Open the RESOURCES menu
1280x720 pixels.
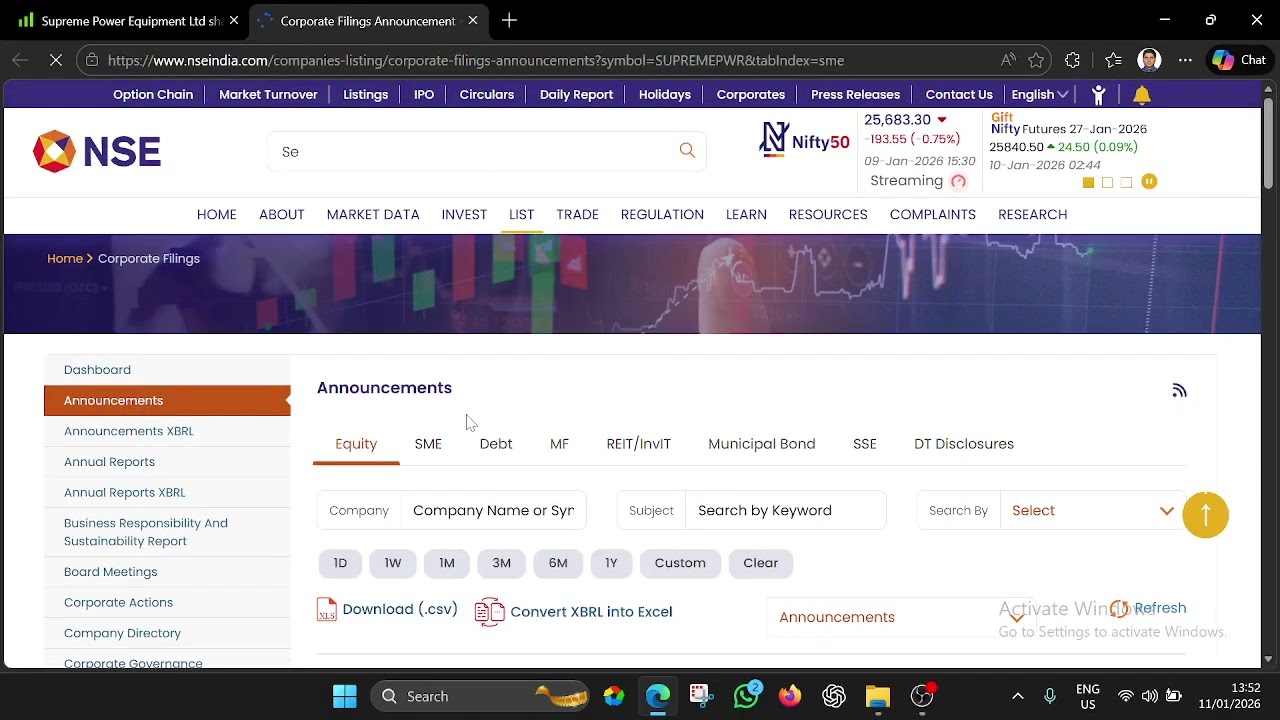click(828, 214)
